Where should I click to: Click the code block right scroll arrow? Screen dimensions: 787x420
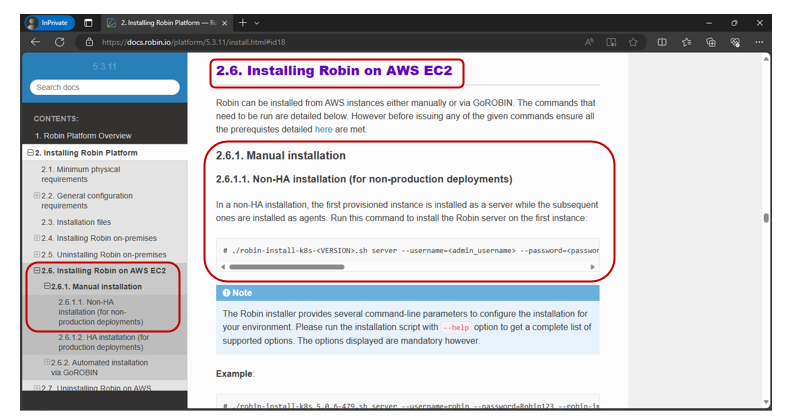coord(593,267)
